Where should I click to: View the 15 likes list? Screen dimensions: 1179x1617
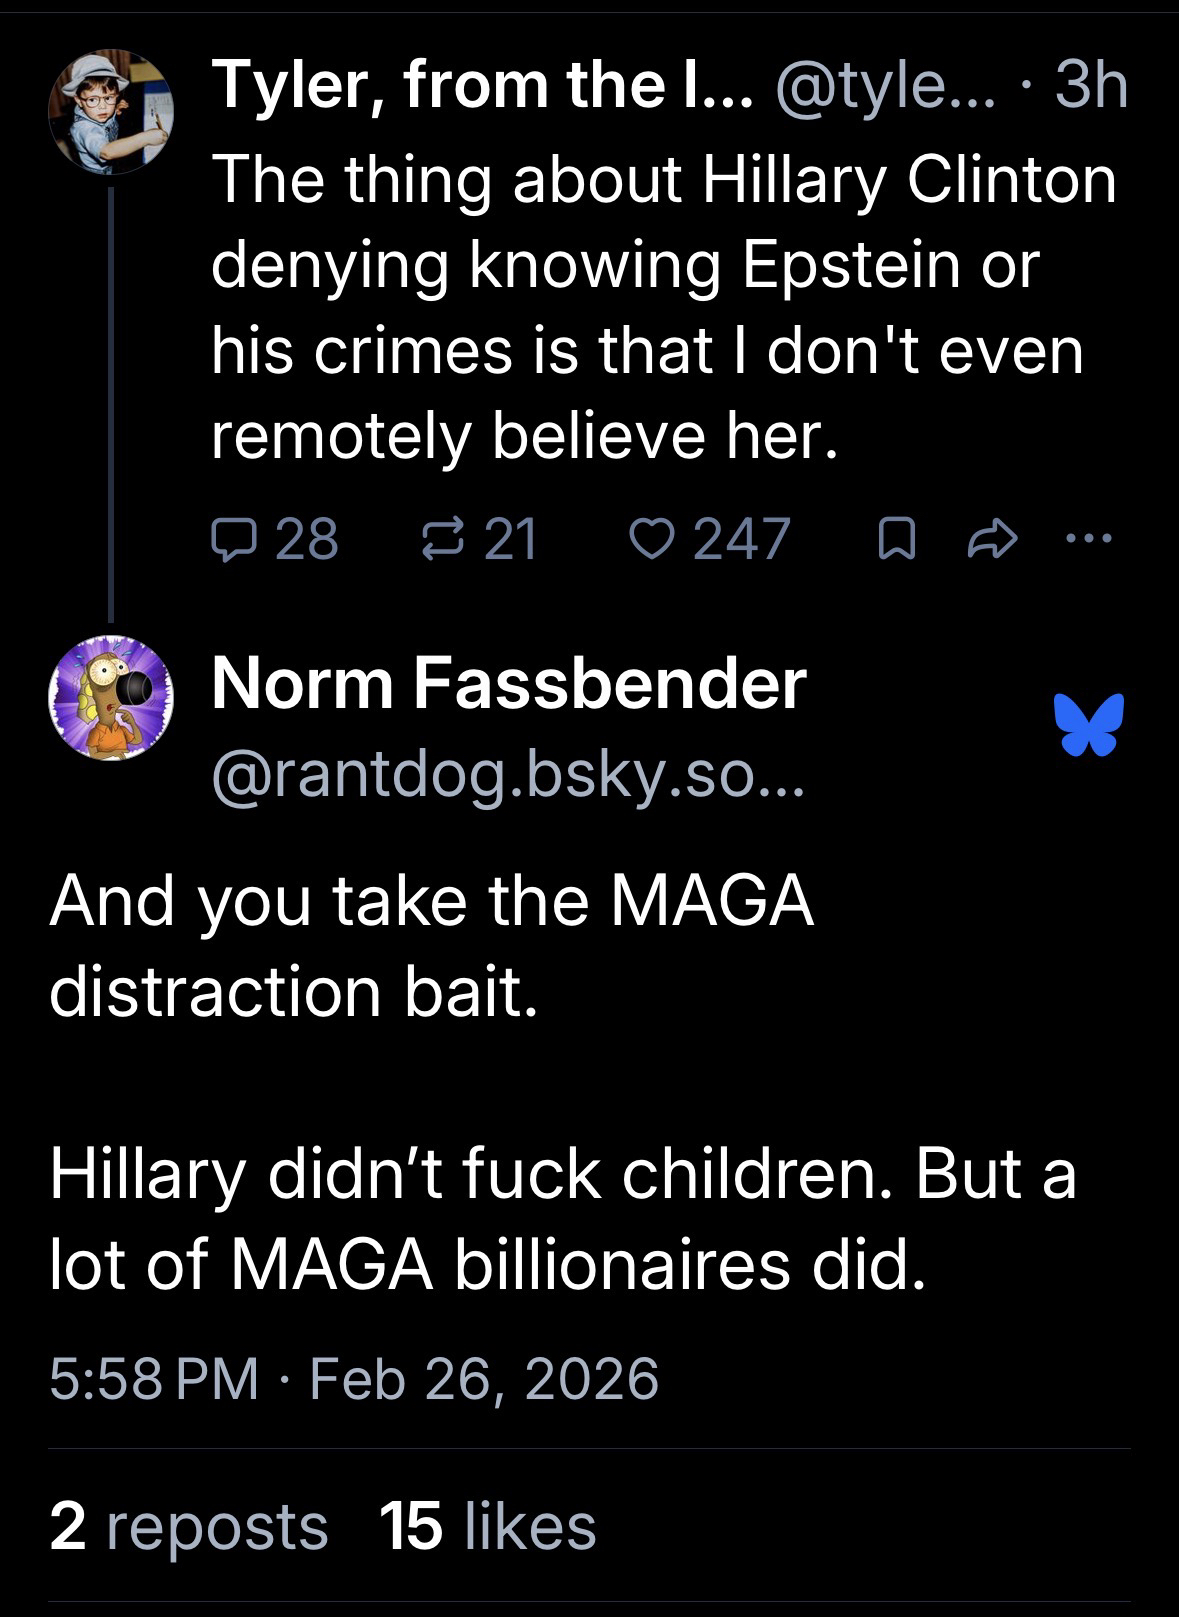(x=487, y=1527)
